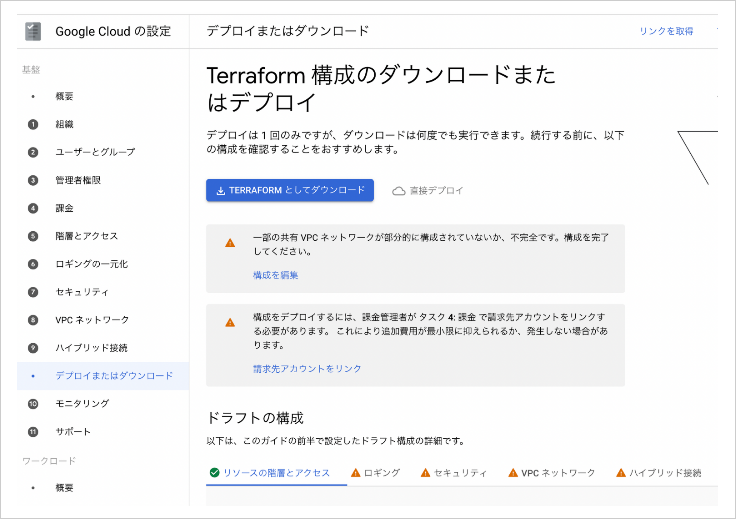Click リンクを取得 in the header
The image size is (736, 519).
(x=666, y=31)
